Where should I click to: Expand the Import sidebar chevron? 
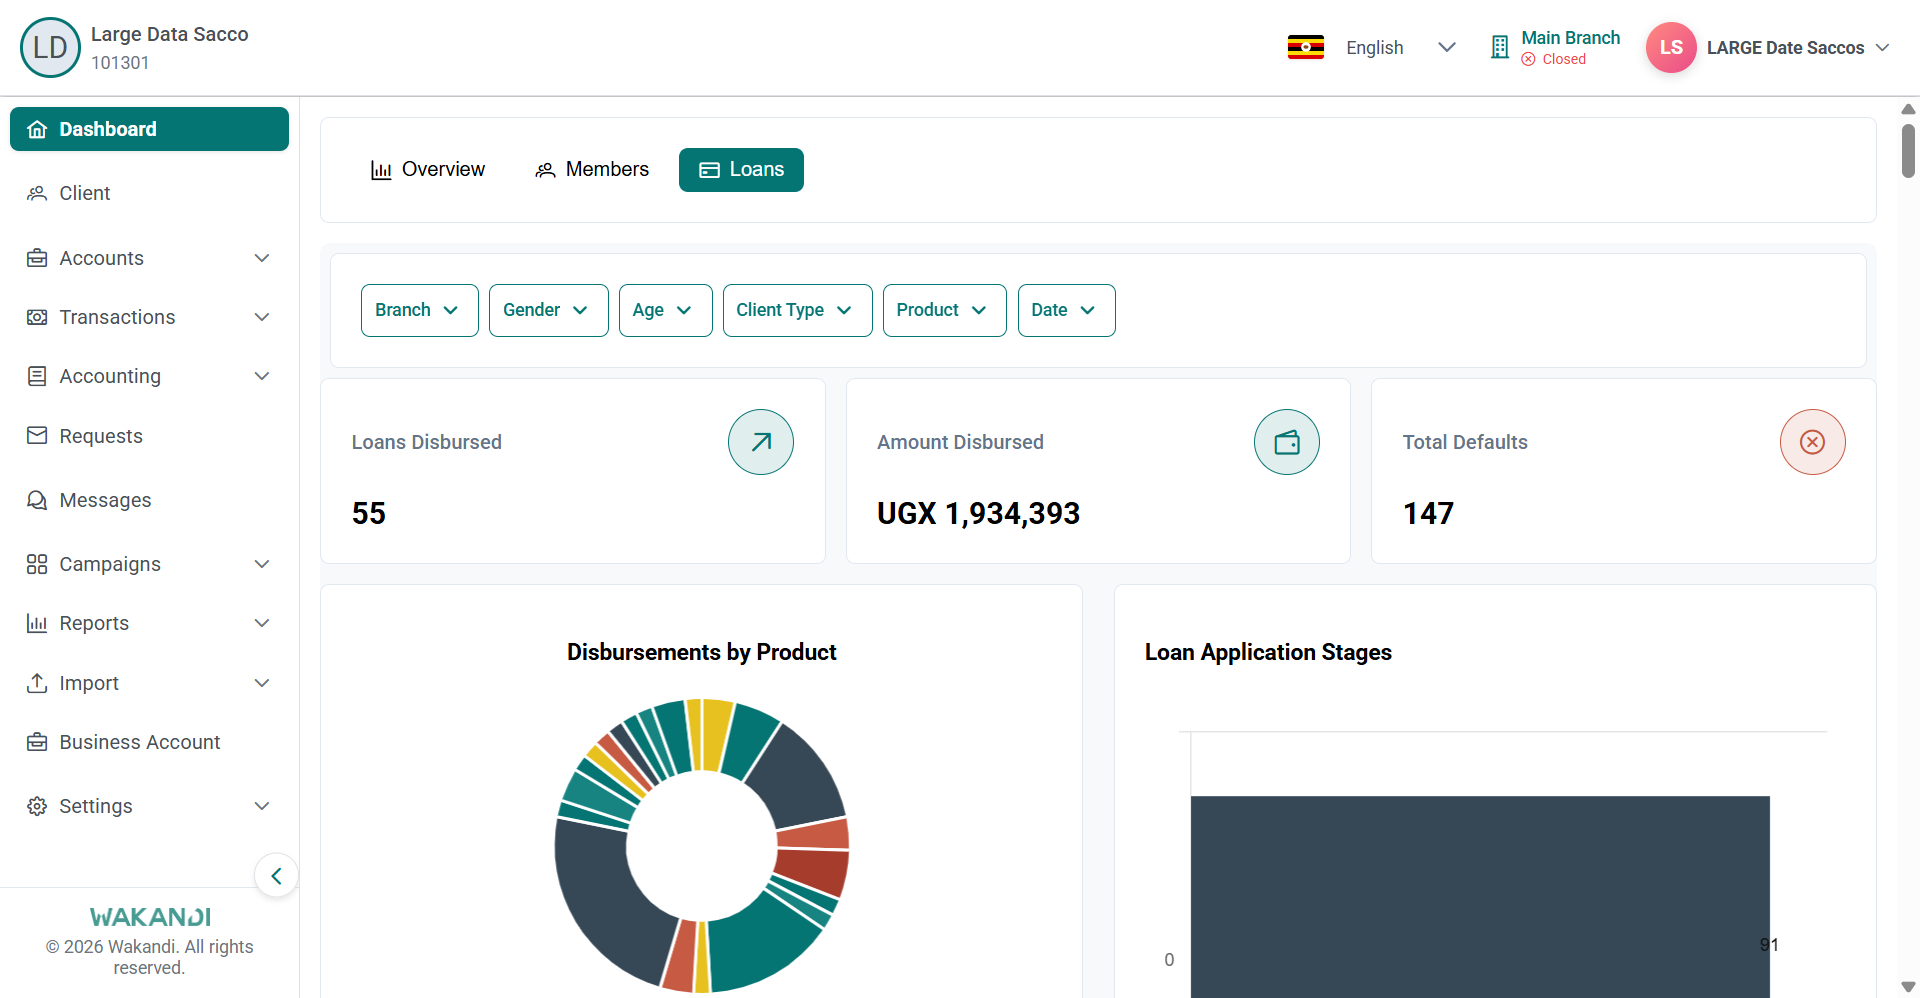click(262, 683)
